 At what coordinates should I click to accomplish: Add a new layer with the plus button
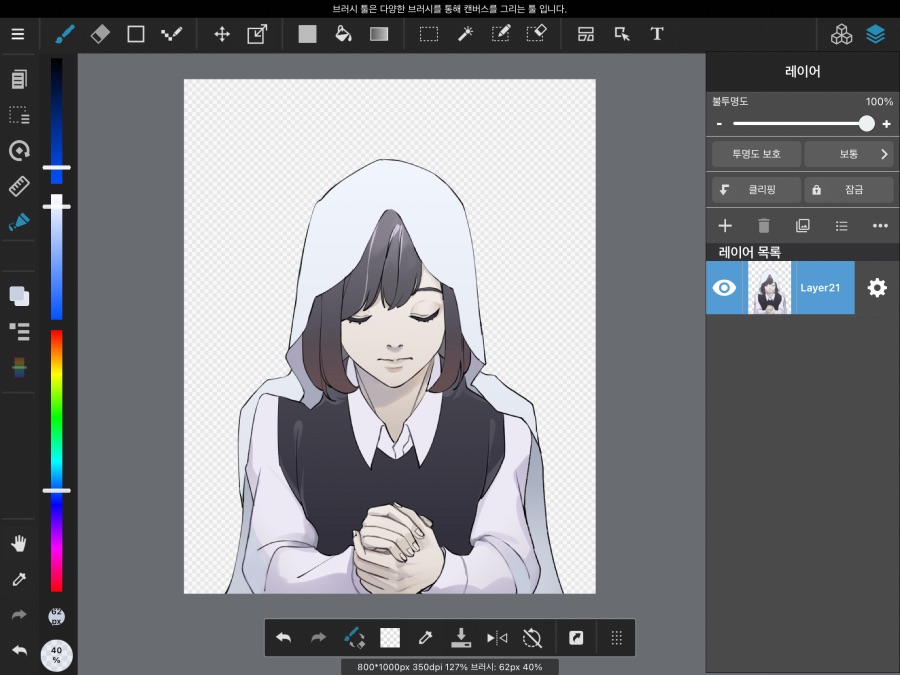[724, 225]
